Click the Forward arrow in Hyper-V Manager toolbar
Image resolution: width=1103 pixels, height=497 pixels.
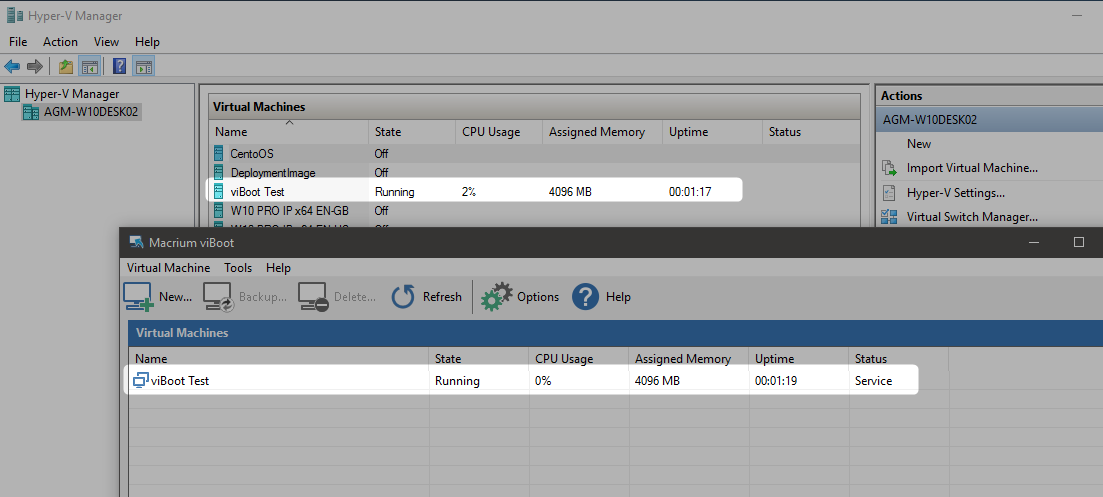(34, 67)
